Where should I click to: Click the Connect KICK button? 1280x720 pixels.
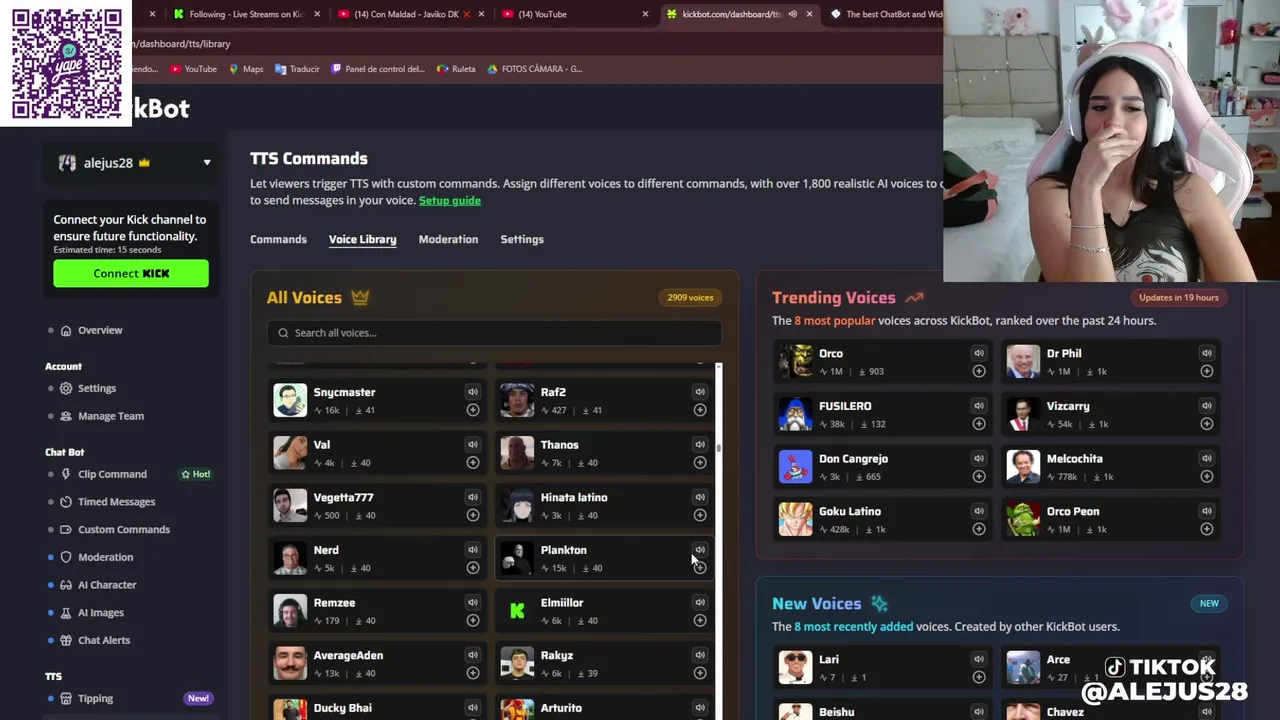tap(131, 273)
